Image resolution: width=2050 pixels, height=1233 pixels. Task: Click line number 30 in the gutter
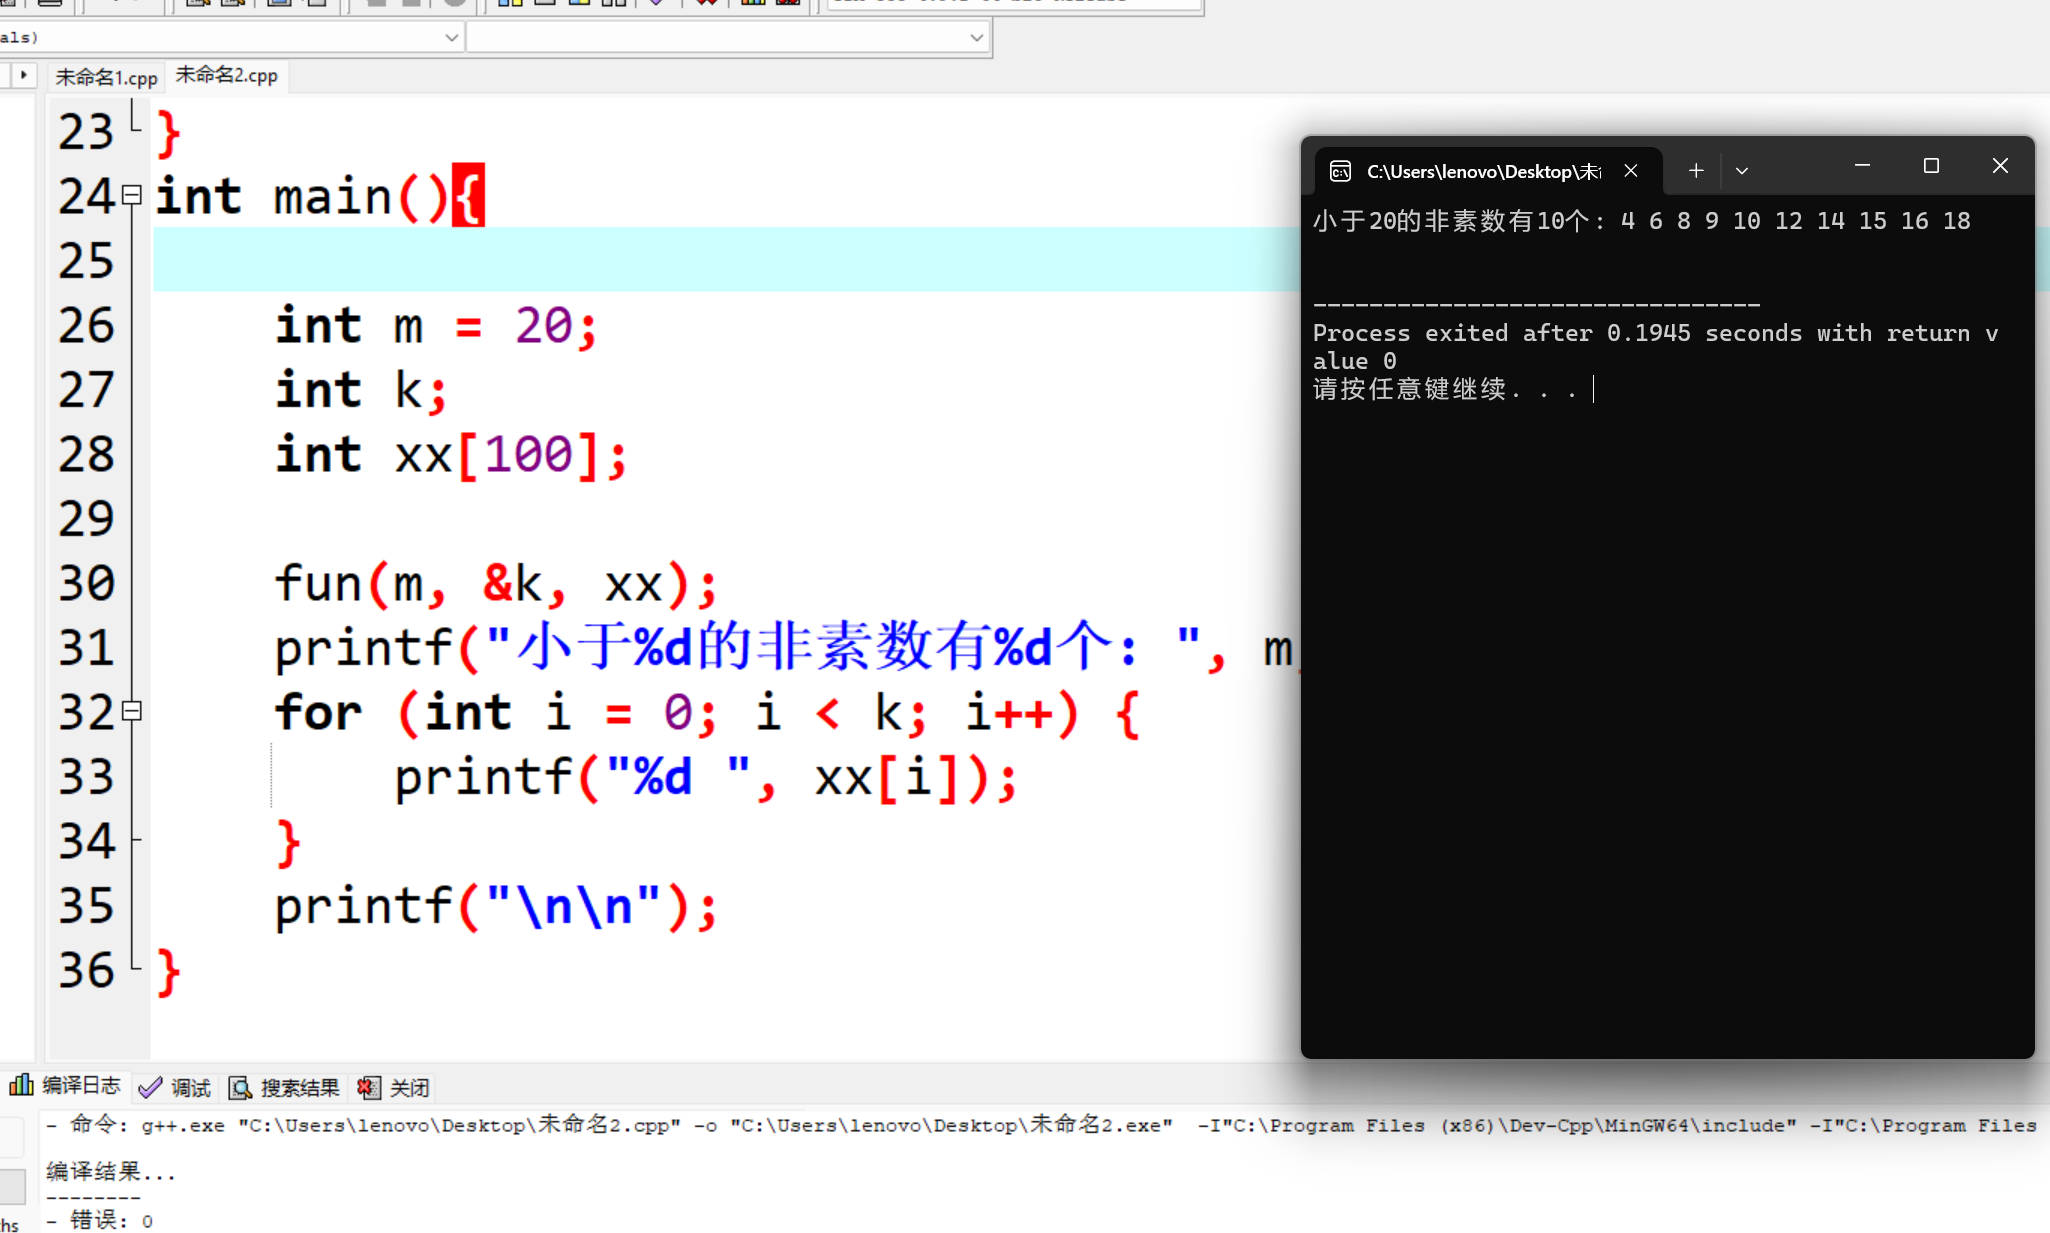click(x=87, y=583)
